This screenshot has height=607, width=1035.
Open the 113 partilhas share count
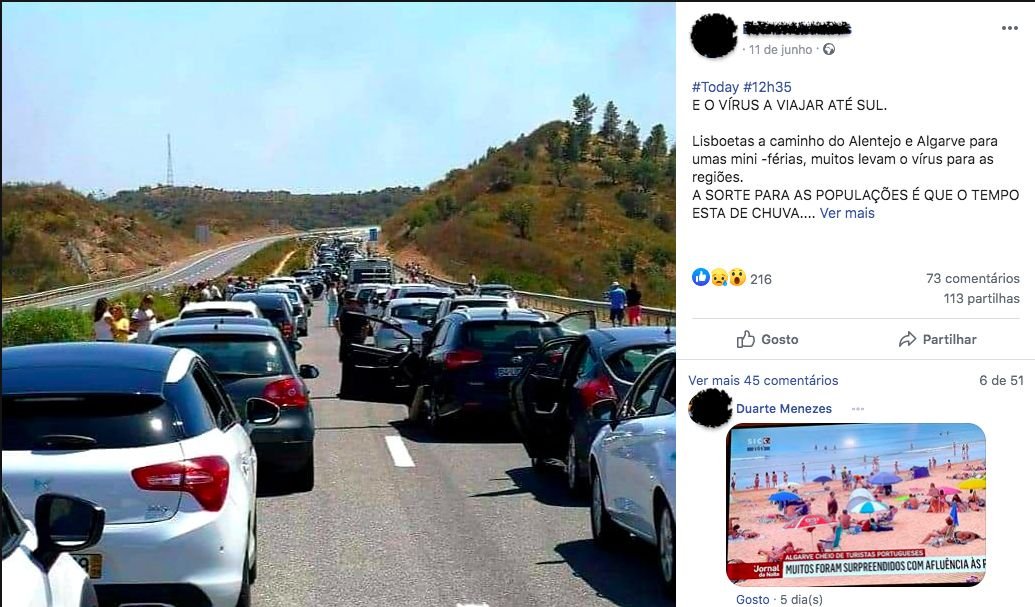(981, 298)
